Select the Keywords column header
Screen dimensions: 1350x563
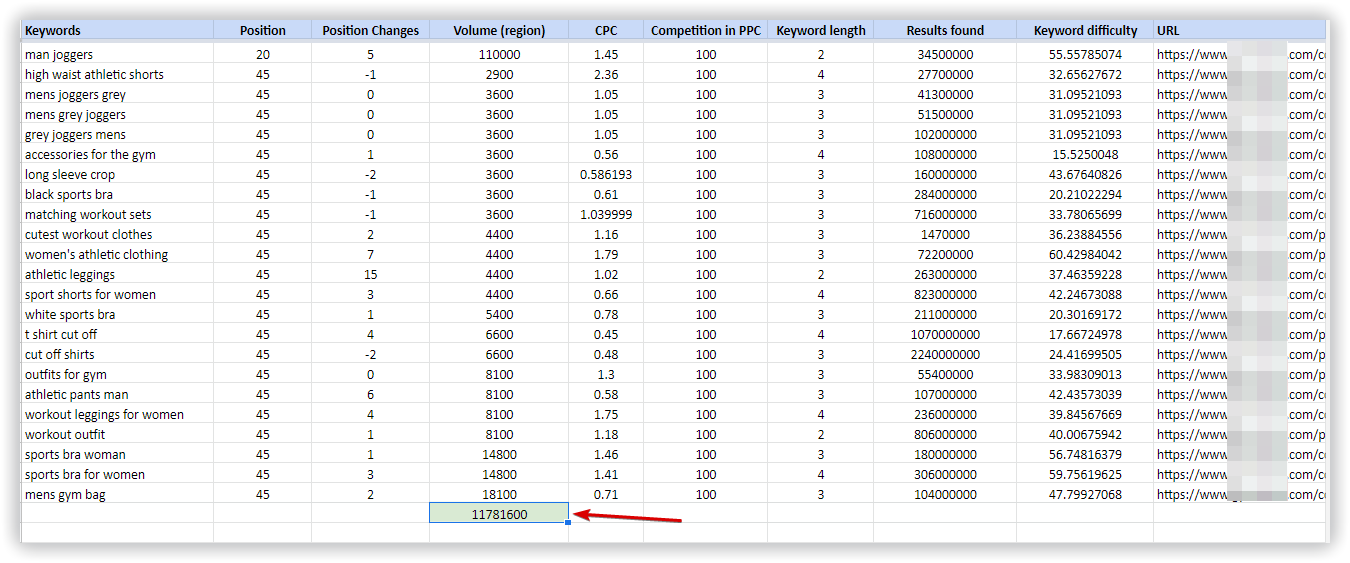click(x=117, y=31)
